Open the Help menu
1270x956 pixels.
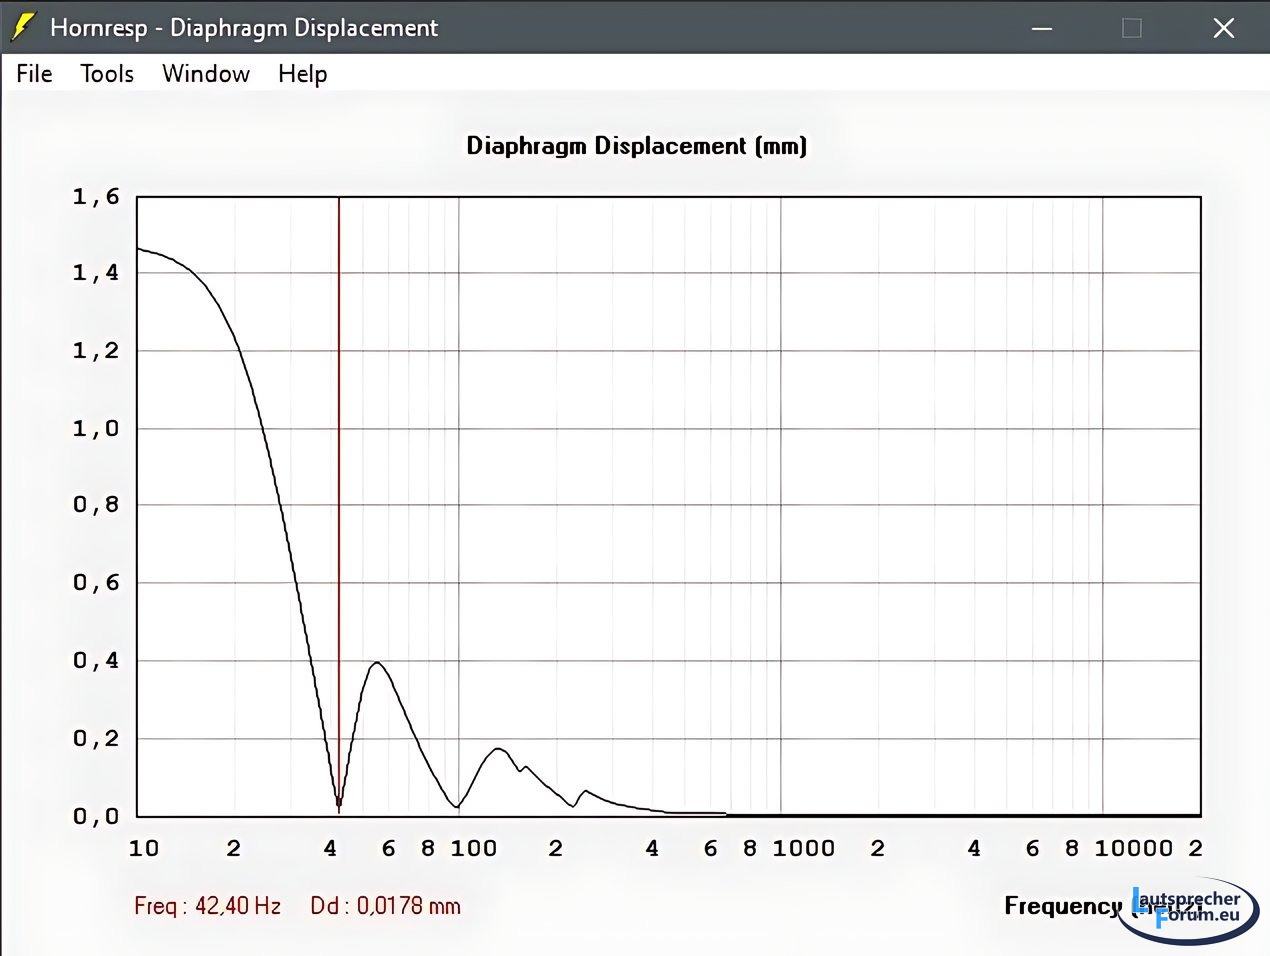click(302, 74)
